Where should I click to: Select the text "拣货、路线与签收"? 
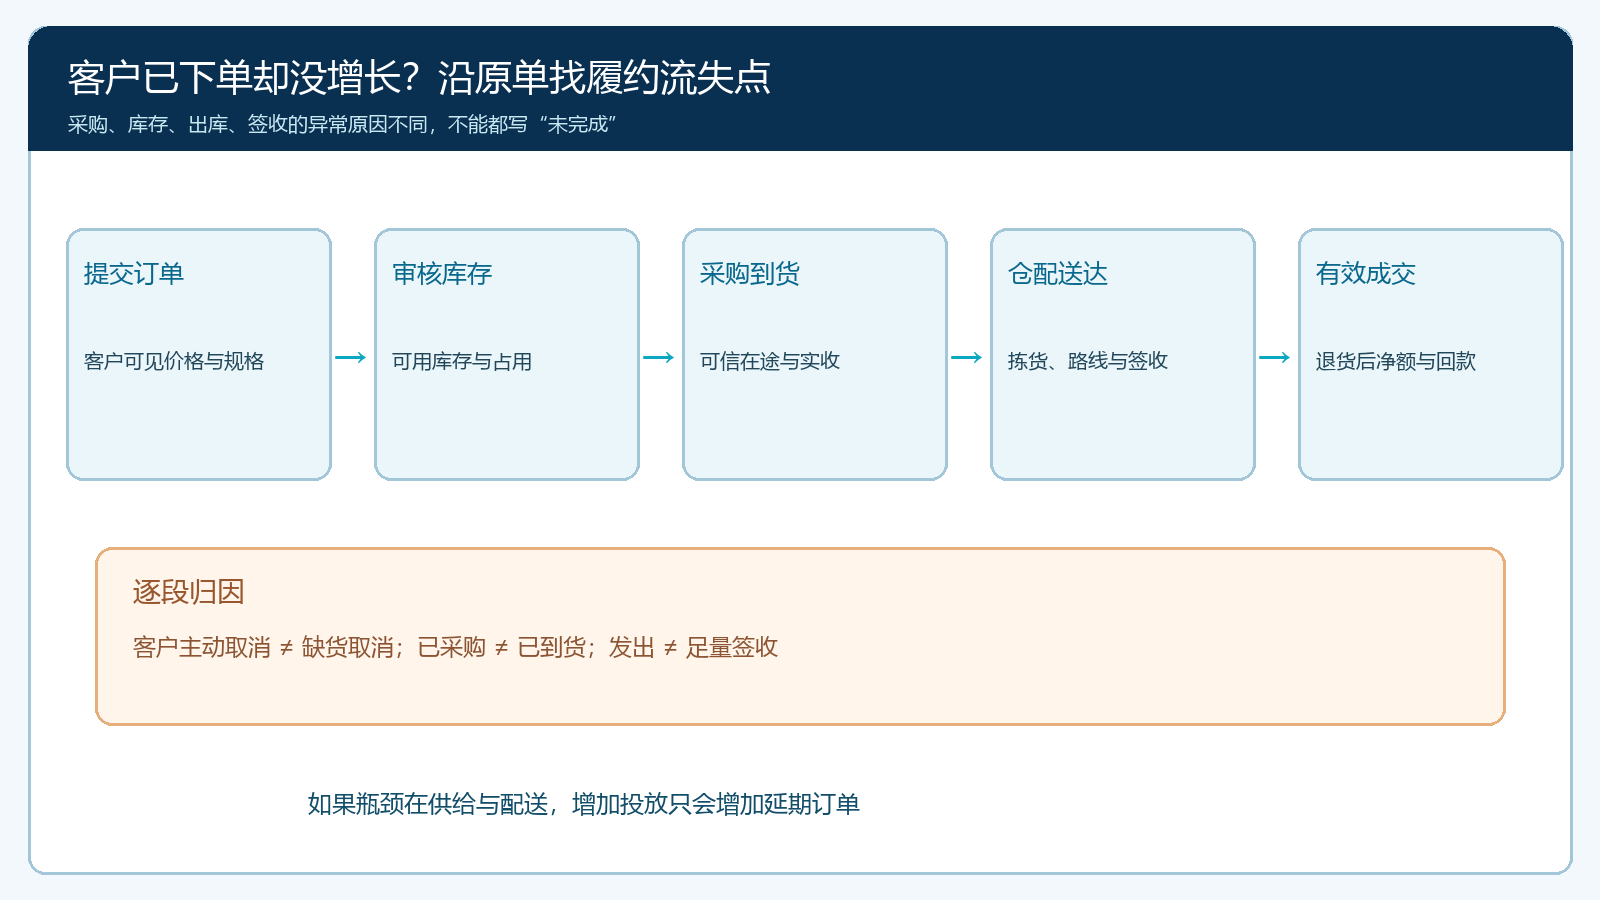(1088, 361)
